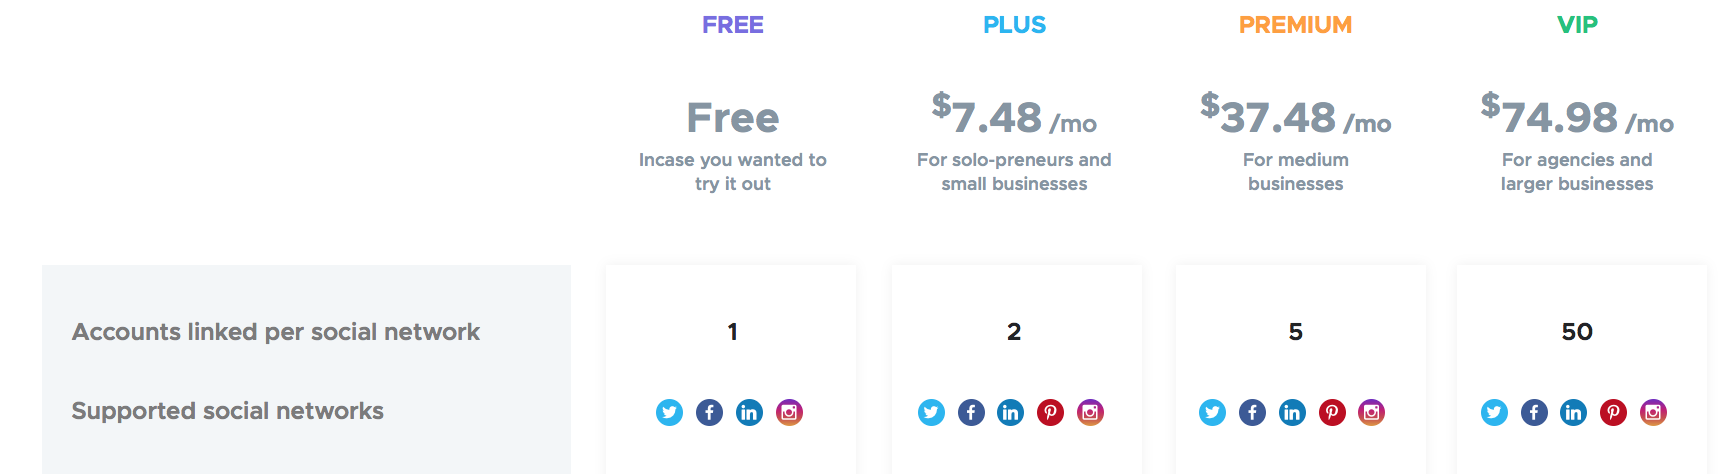The height and width of the screenshot is (474, 1730).
Task: Click the Twitter icon under the FREE plan
Action: tap(670, 412)
